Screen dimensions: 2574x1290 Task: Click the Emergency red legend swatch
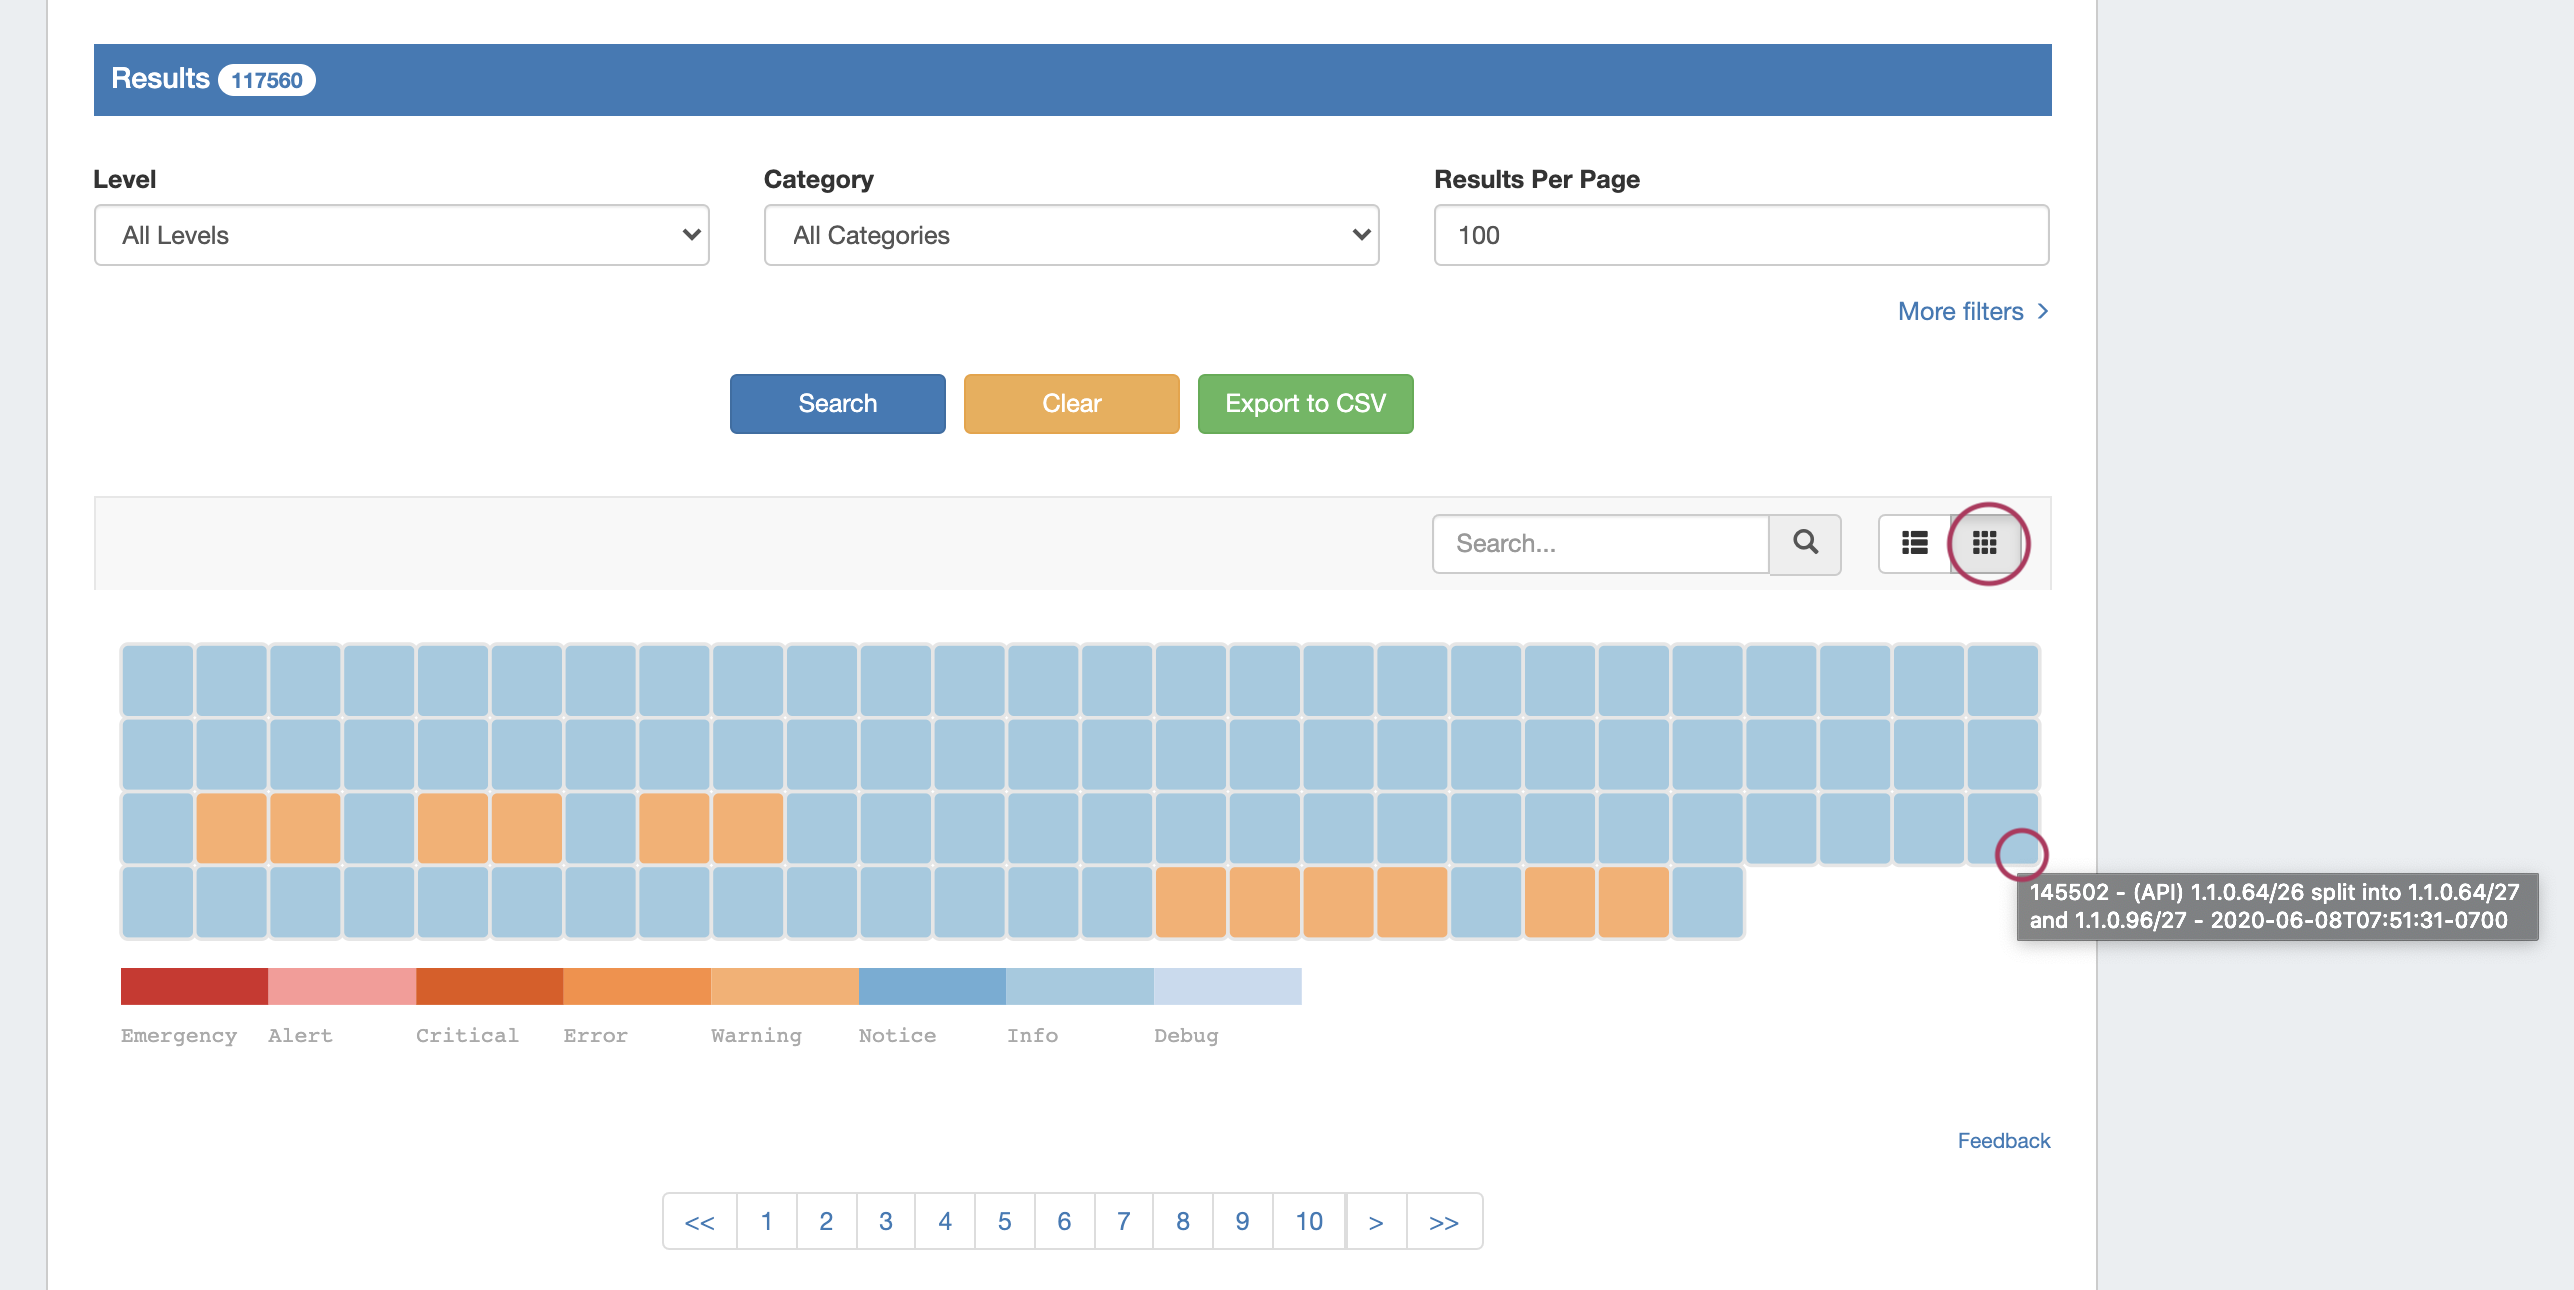[194, 986]
